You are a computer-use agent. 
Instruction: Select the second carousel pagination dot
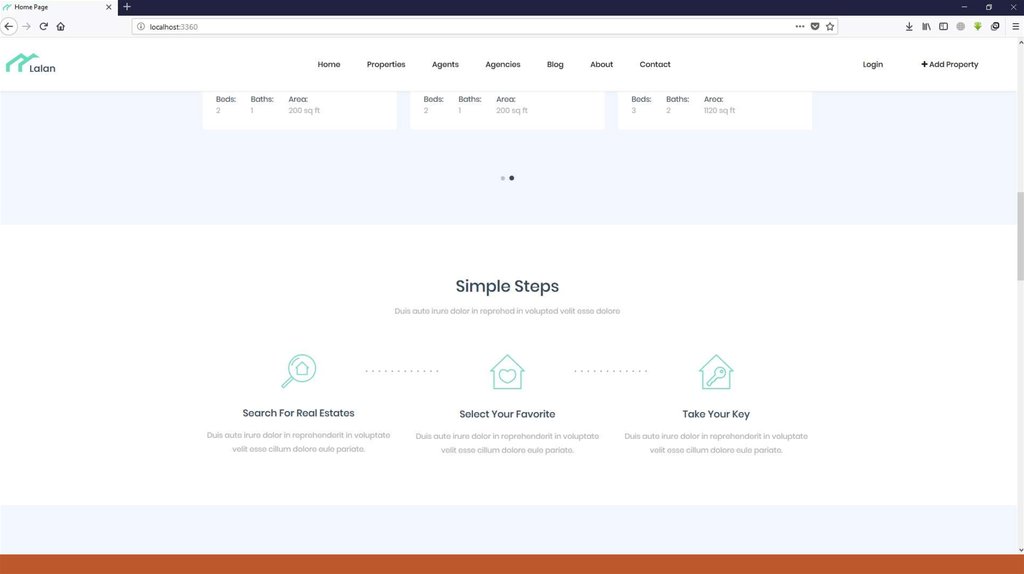point(512,178)
